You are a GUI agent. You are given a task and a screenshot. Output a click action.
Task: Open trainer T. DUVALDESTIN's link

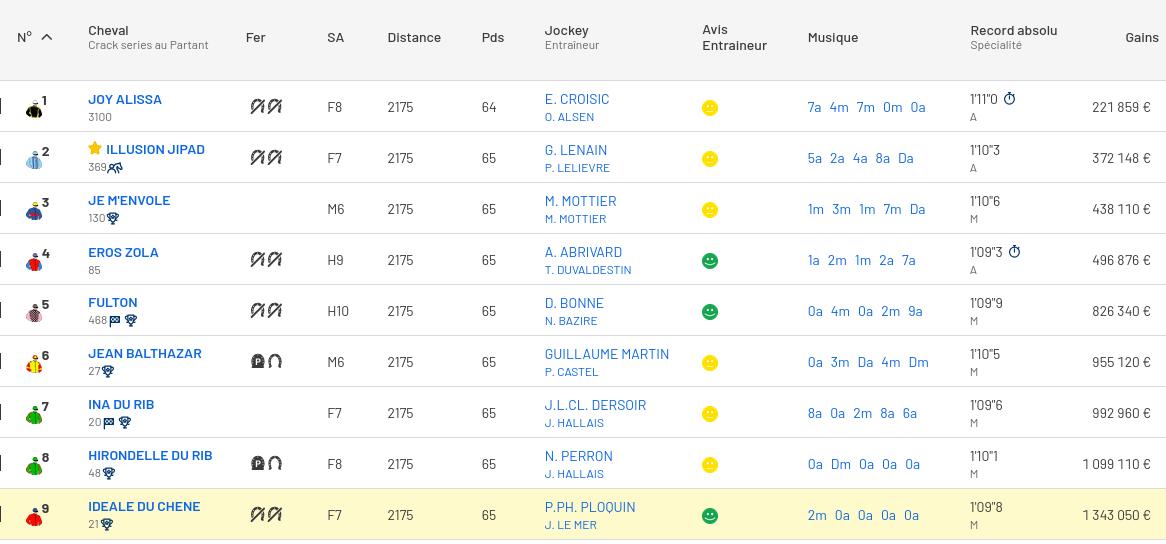point(587,270)
